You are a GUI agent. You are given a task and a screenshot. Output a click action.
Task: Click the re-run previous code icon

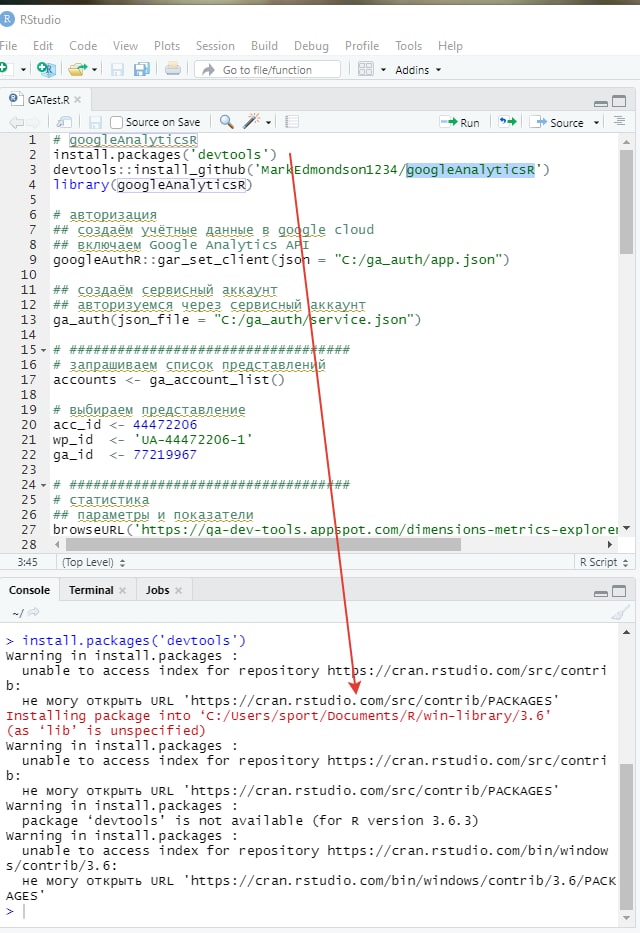[507, 121]
